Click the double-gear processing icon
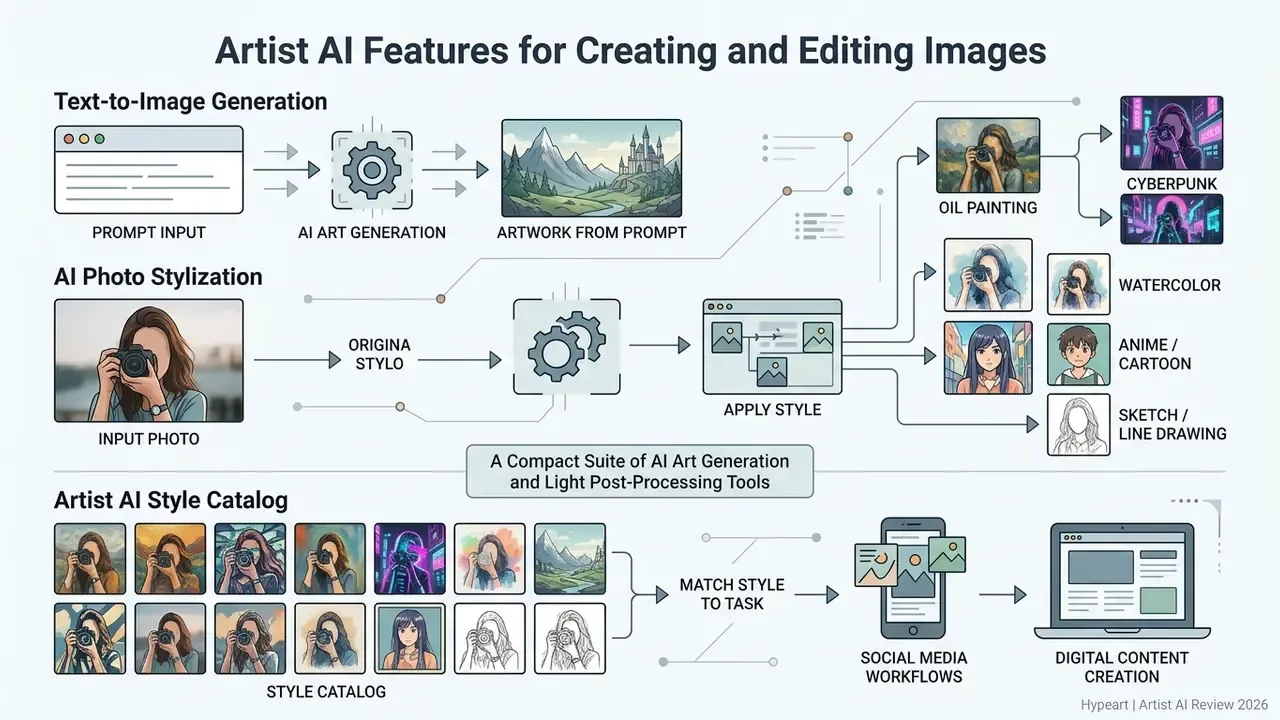Image resolution: width=1280 pixels, height=720 pixels. pos(566,346)
